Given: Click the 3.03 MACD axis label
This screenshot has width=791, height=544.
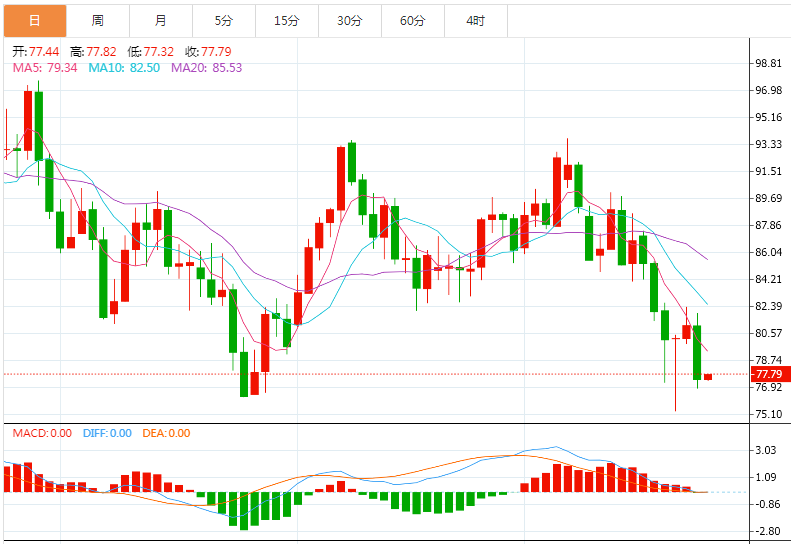Looking at the screenshot, I should click(766, 450).
